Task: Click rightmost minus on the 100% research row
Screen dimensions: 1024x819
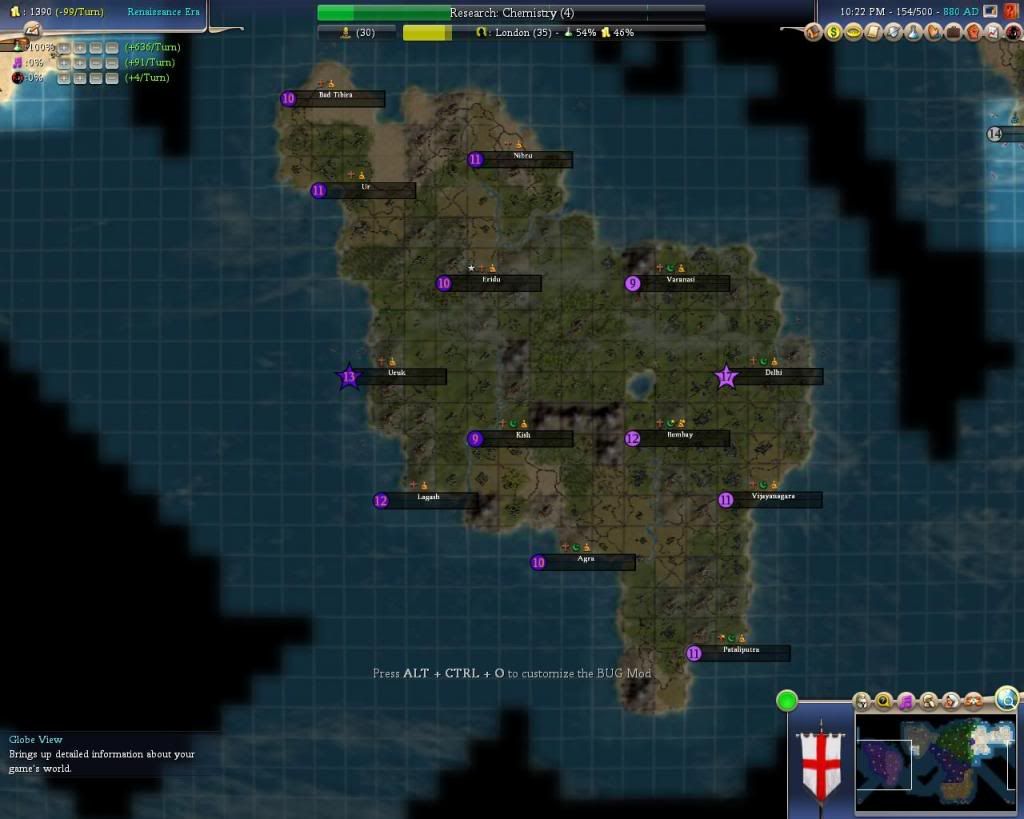Action: tap(112, 48)
